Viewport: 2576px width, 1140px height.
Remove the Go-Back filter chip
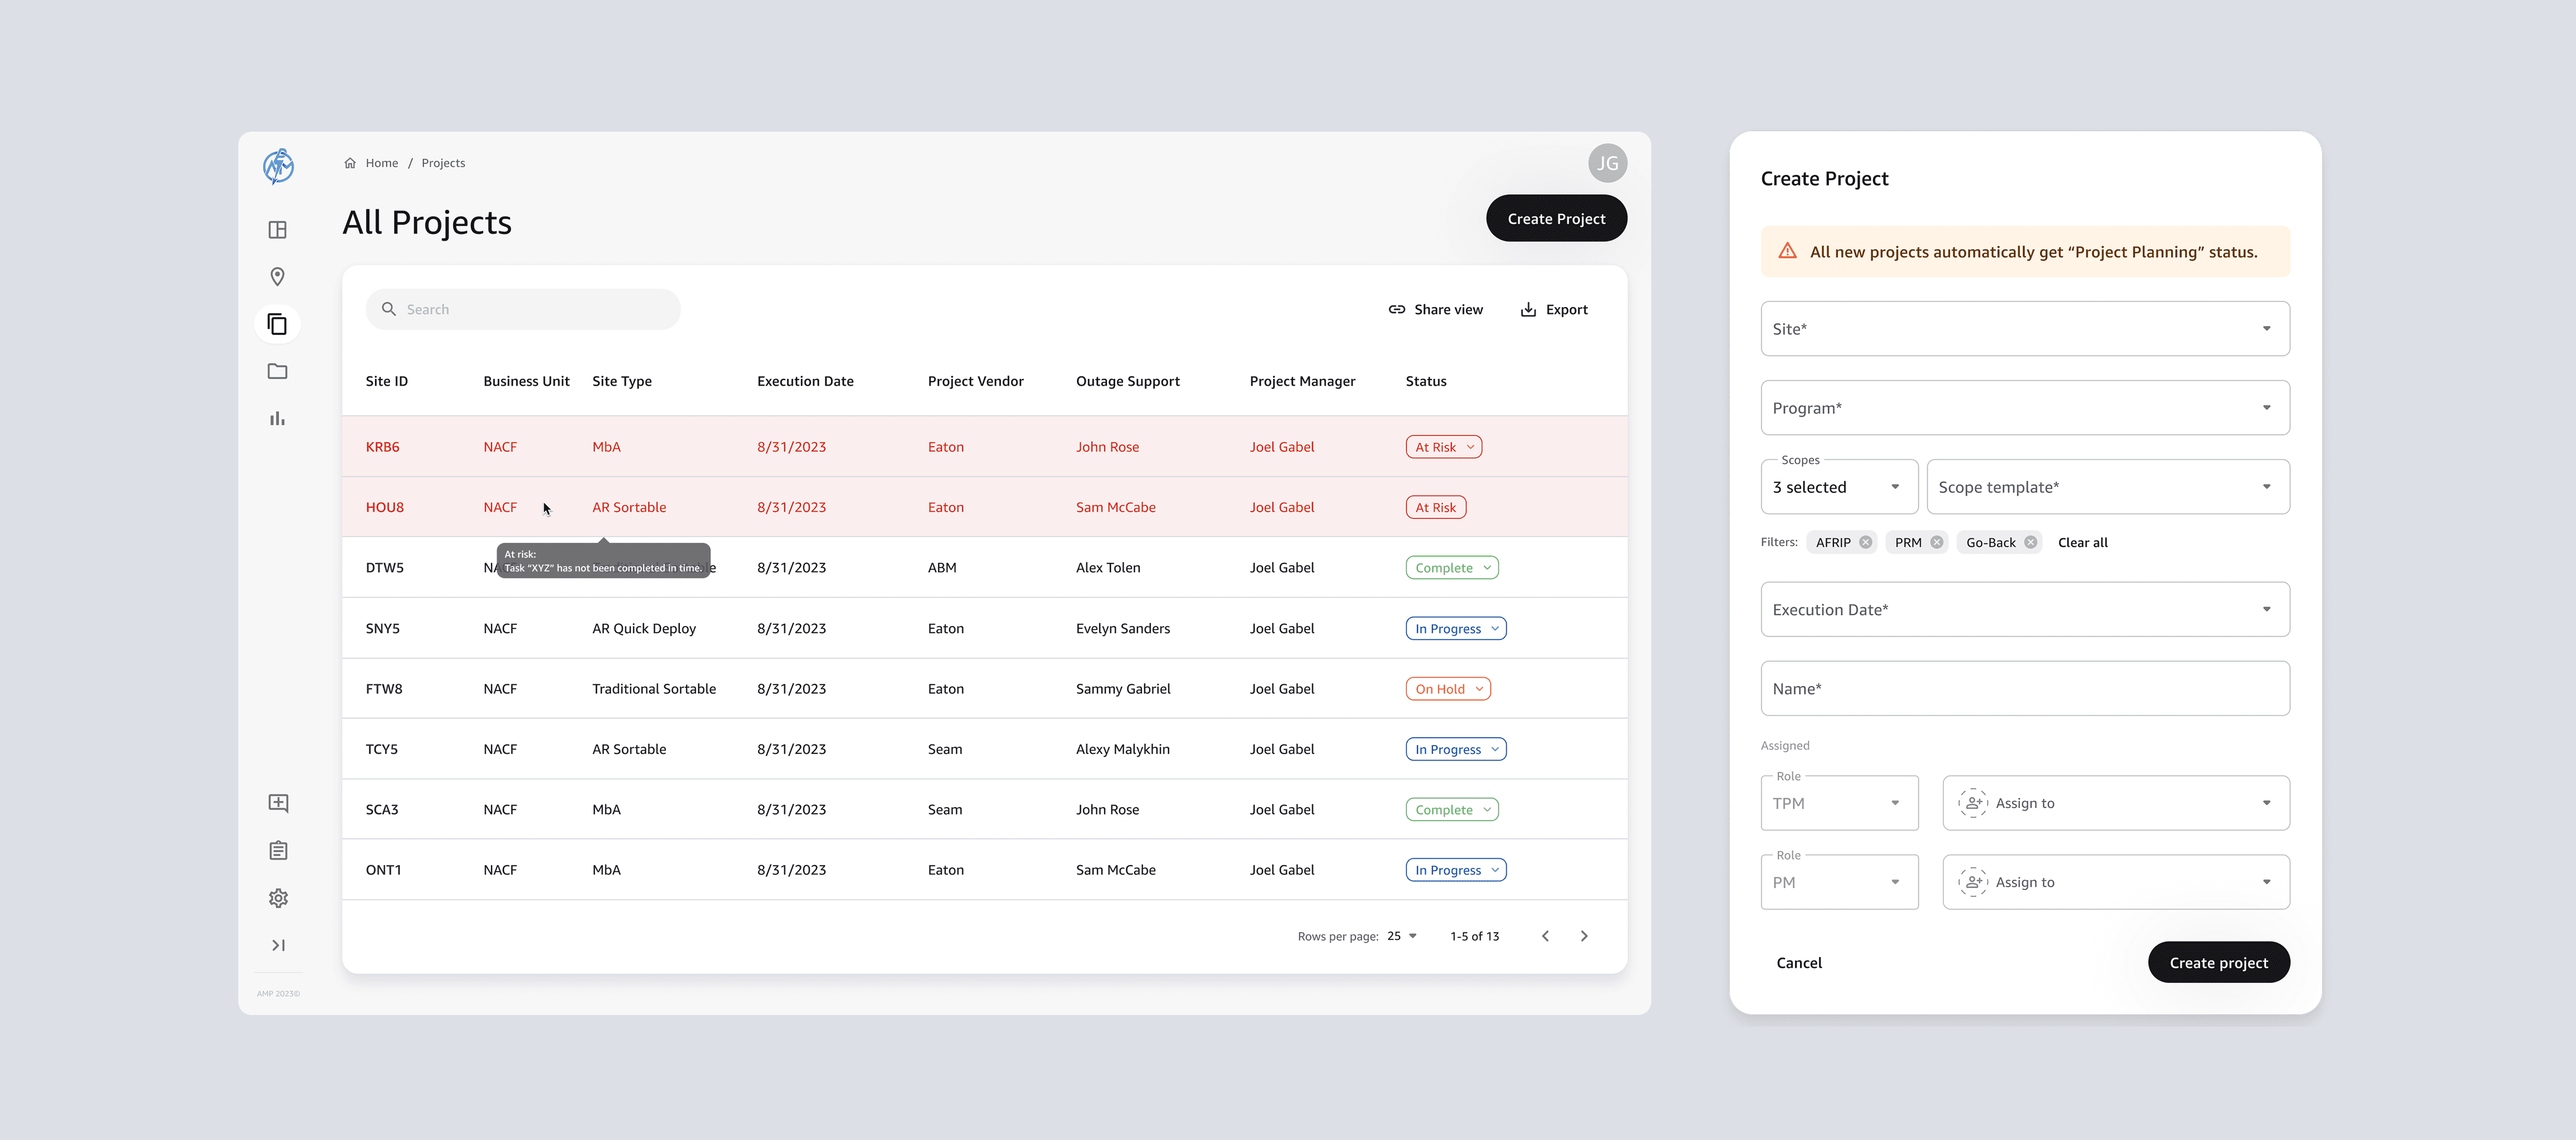click(2030, 542)
